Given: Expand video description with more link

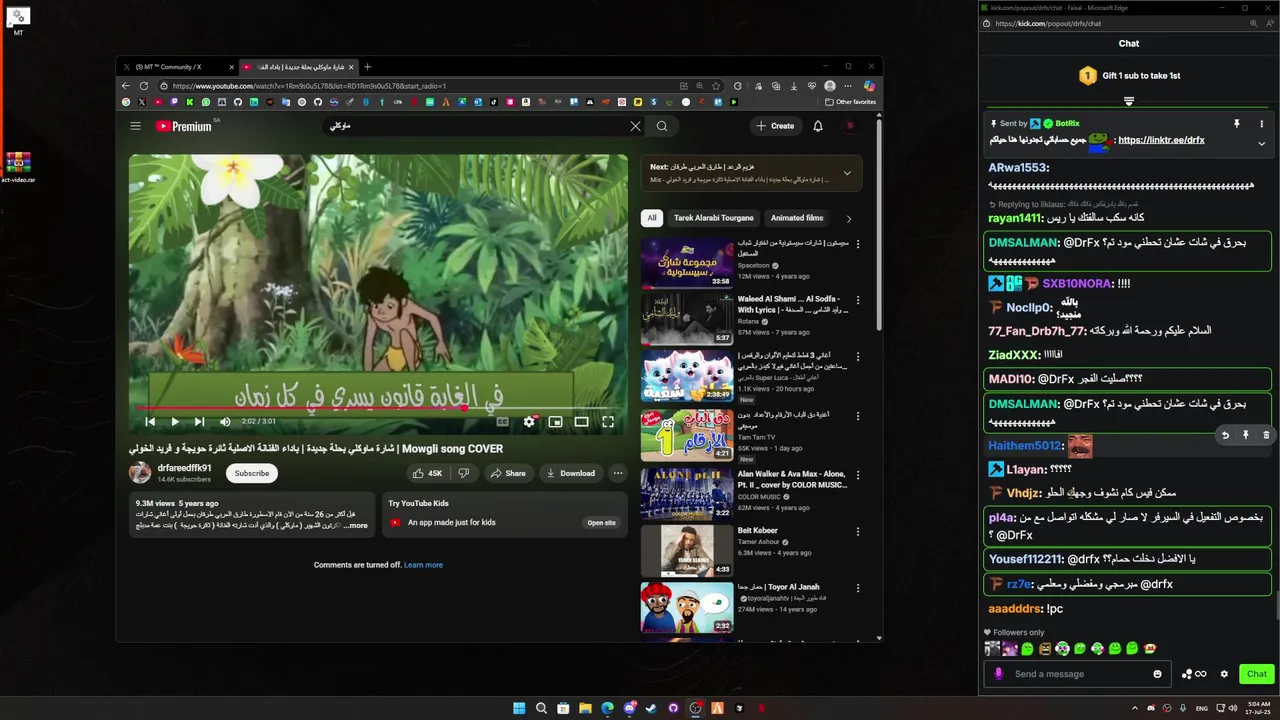Looking at the screenshot, I should [355, 525].
